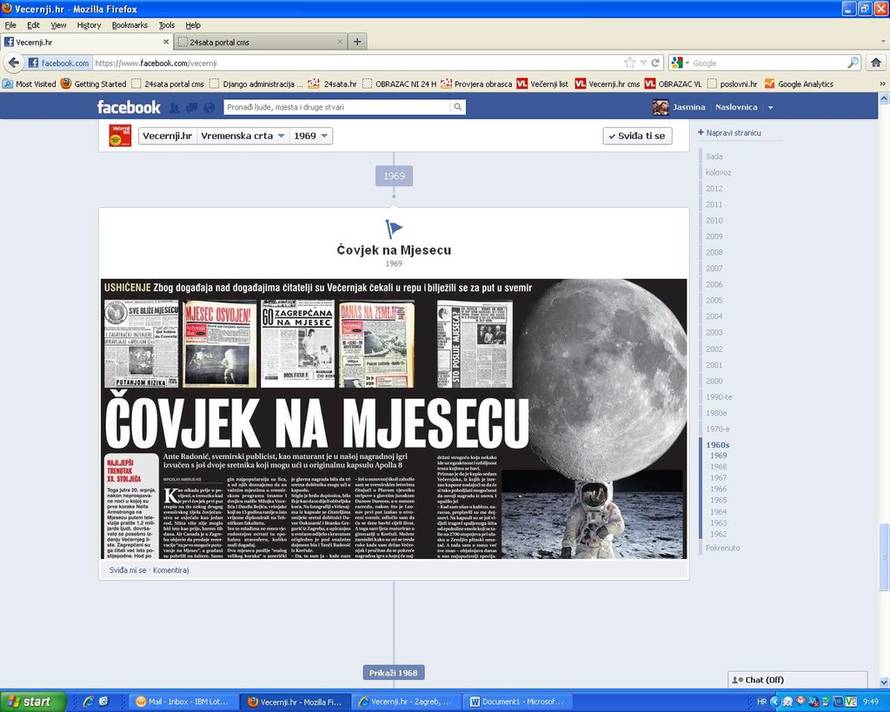Image resolution: width=890 pixels, height=712 pixels.
Task: Expand the 1969 year dropdown
Action: 311,136
